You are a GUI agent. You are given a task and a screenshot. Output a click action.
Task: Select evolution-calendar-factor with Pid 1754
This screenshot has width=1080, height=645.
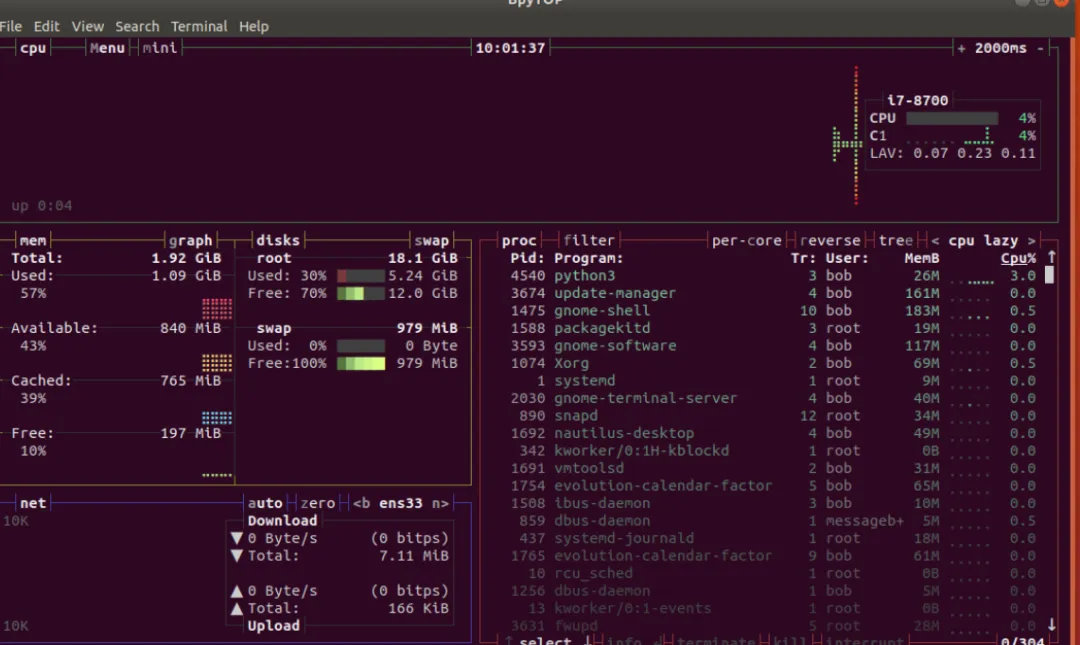[x=773, y=486]
